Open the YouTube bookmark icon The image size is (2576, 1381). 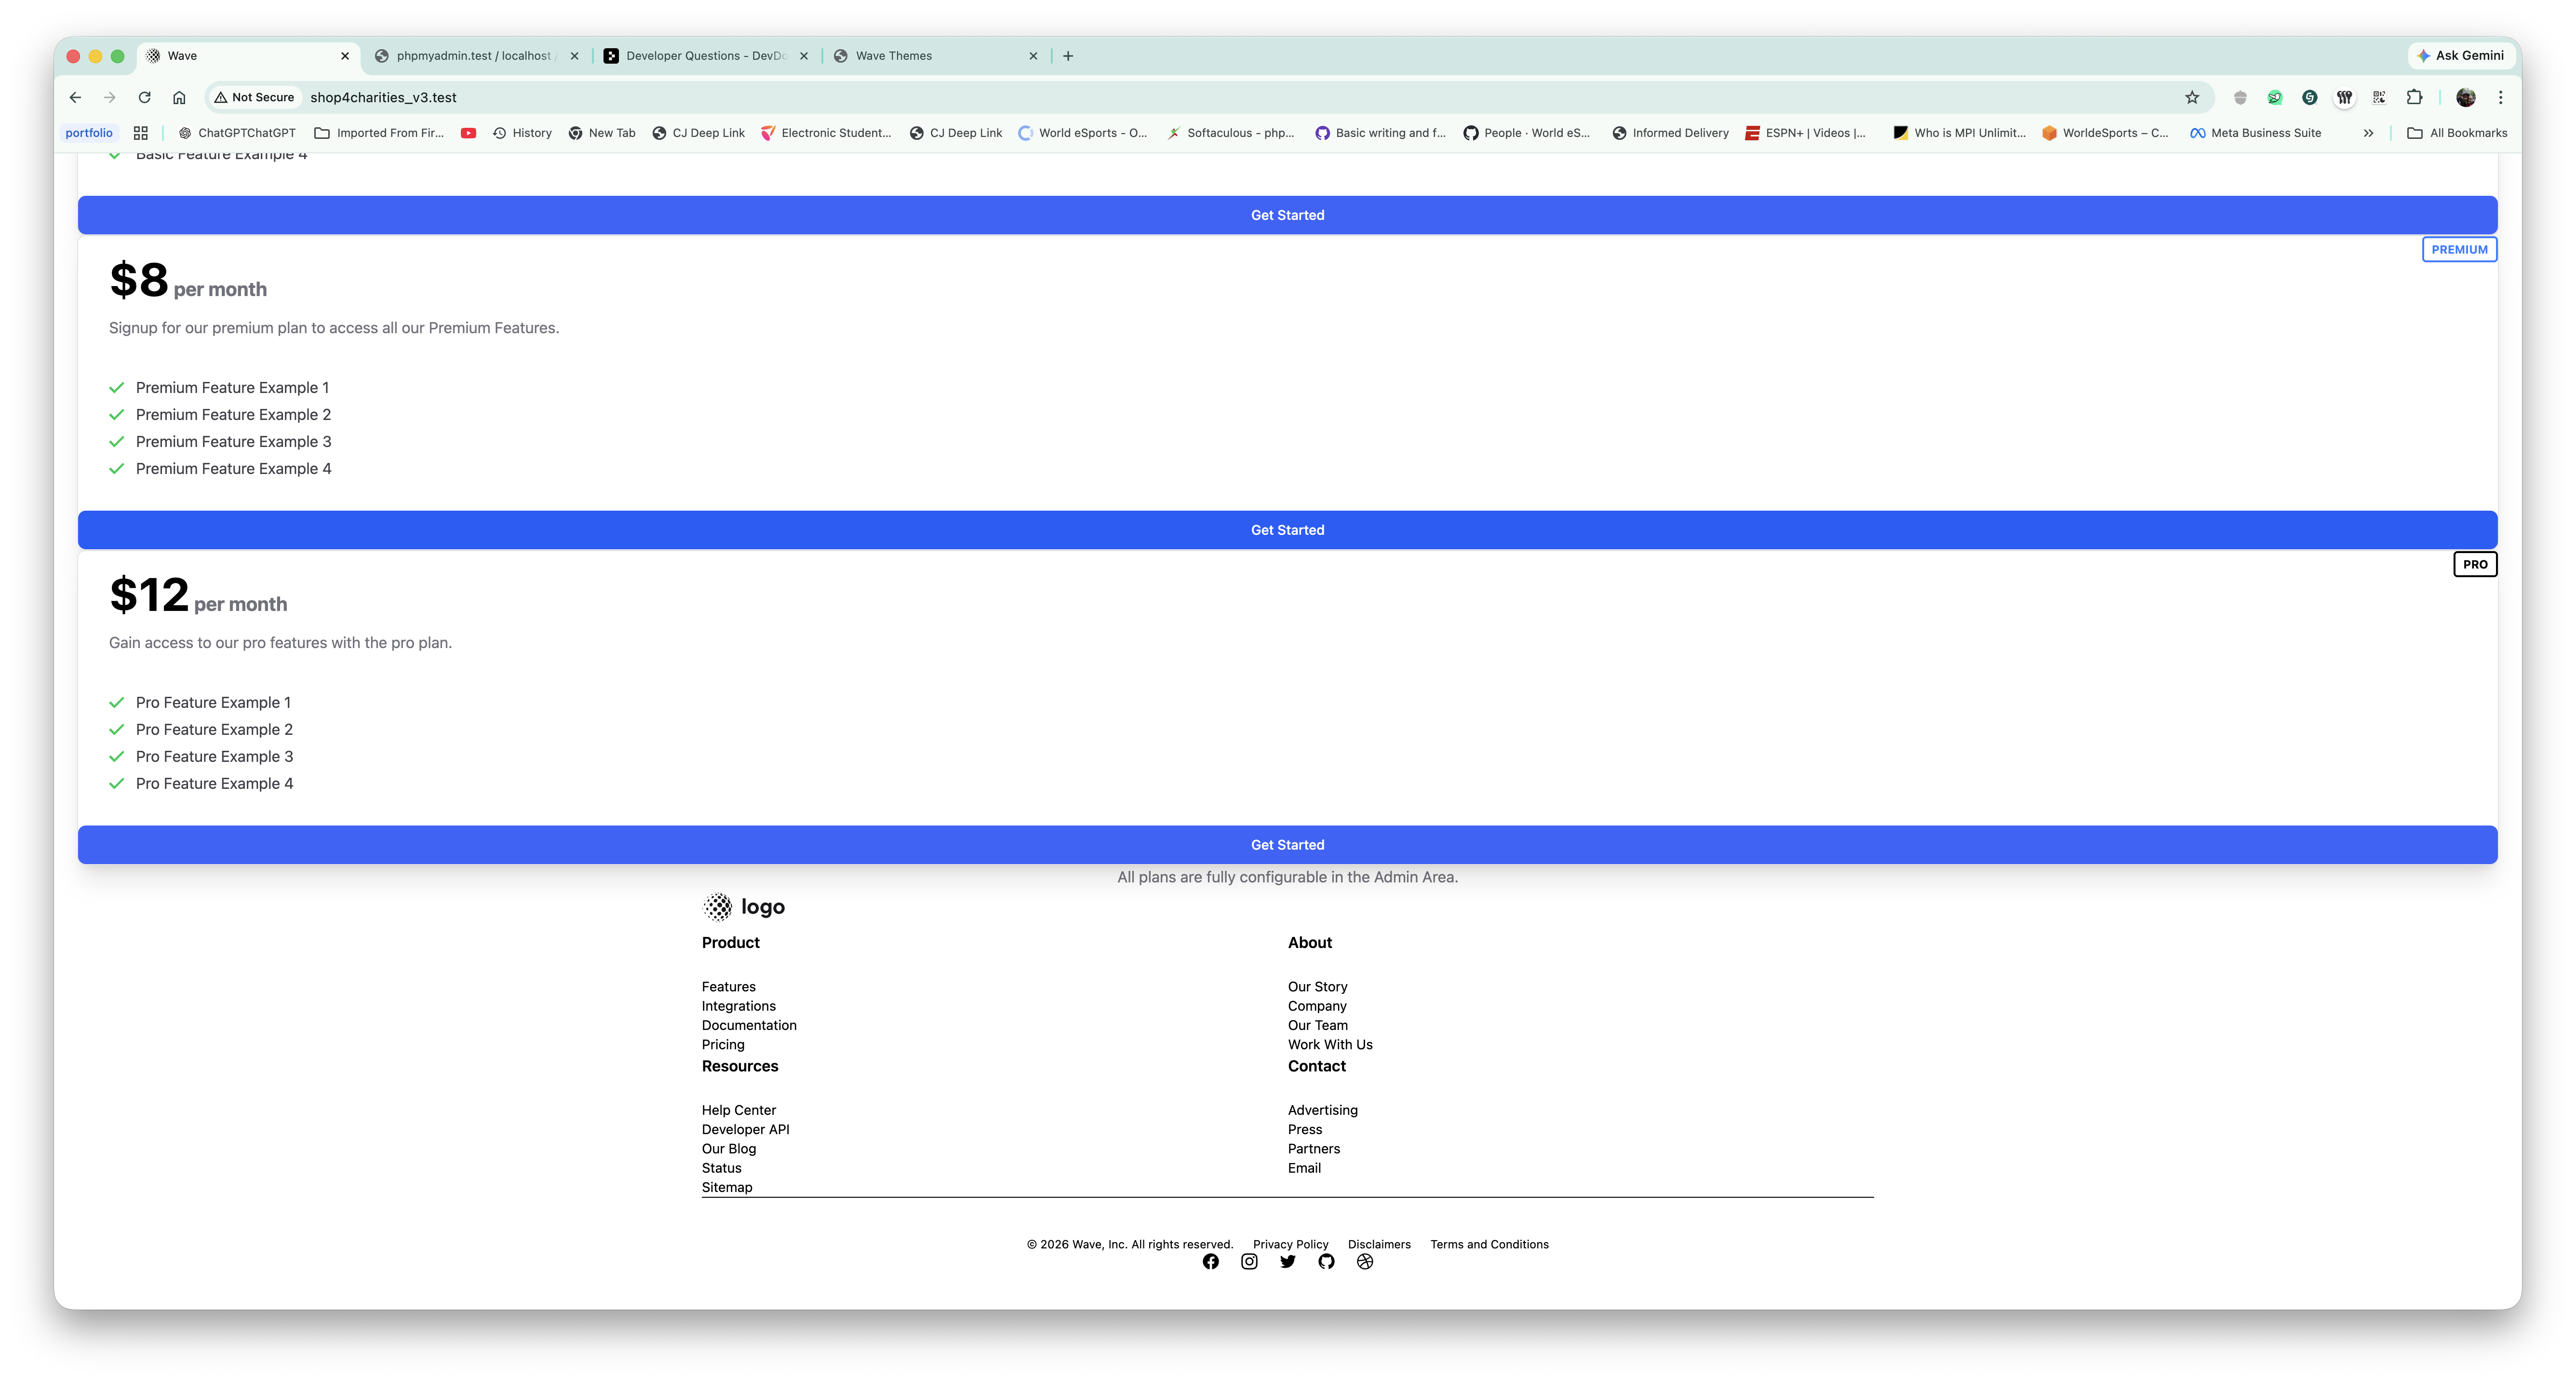click(x=468, y=133)
